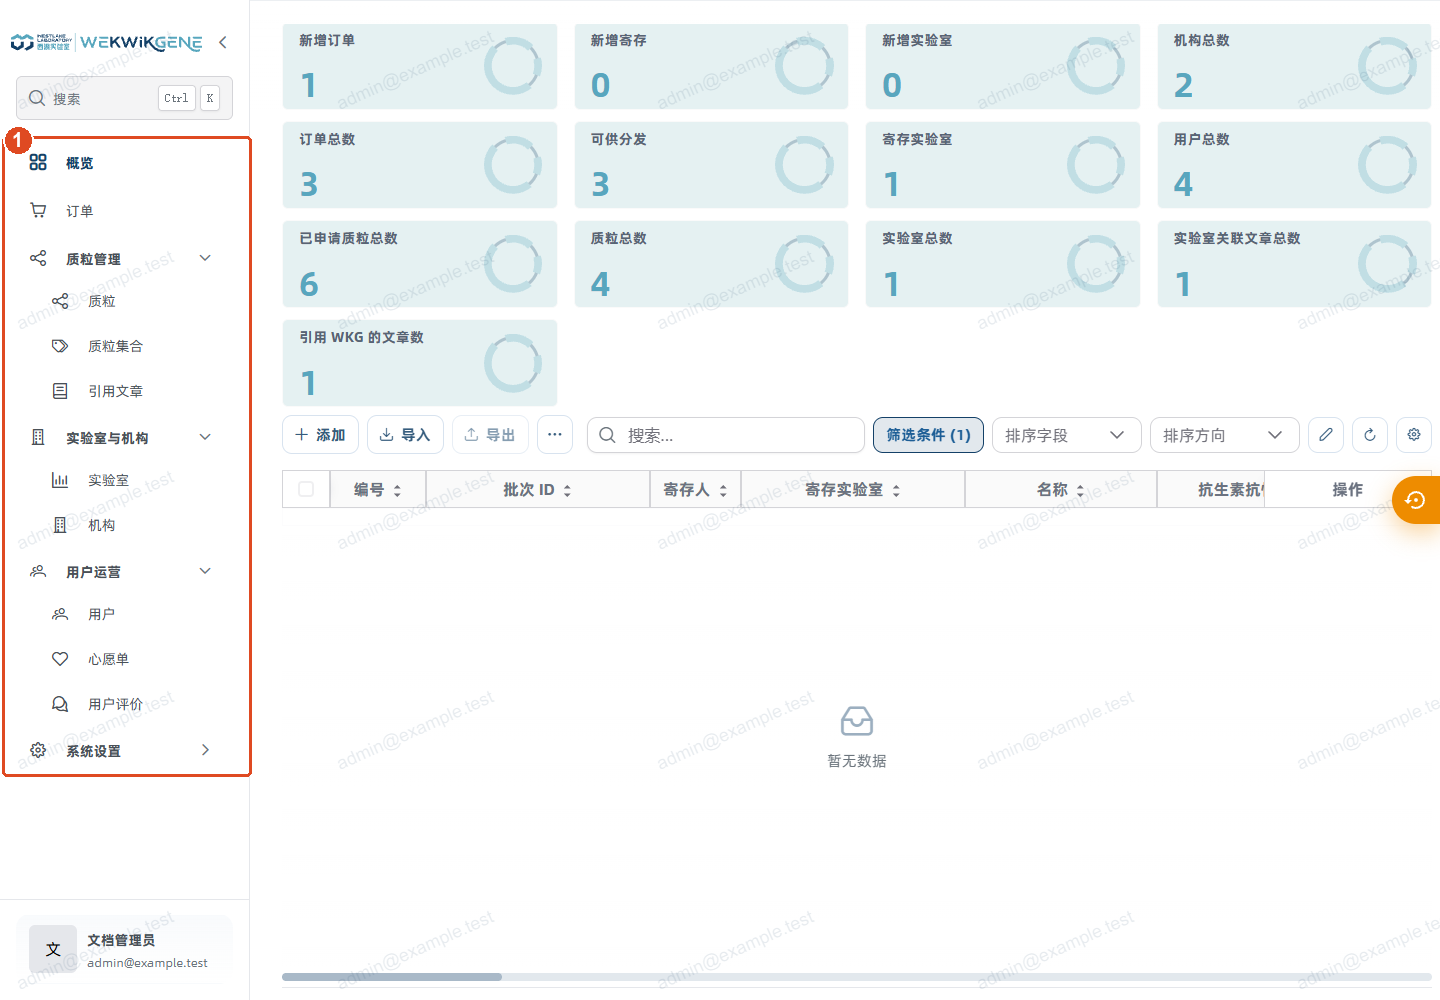The width and height of the screenshot is (1440, 1000).
Task: Click the 引用文章 document icon
Action: point(60,391)
